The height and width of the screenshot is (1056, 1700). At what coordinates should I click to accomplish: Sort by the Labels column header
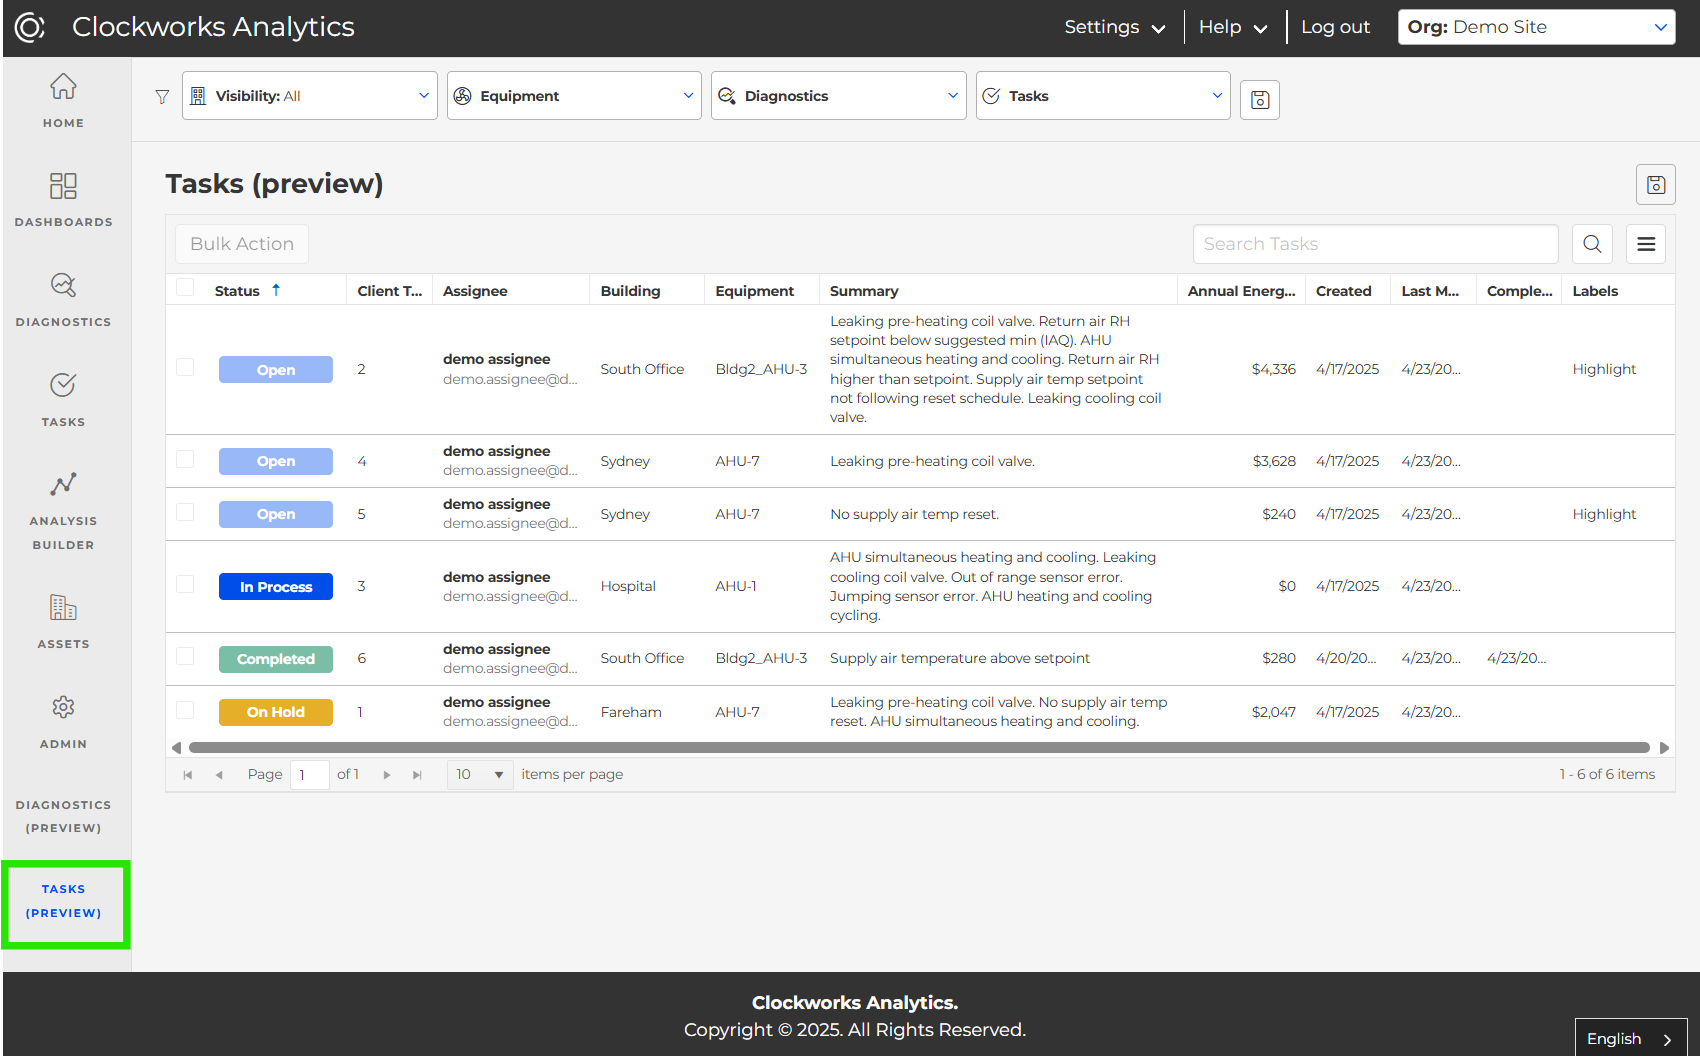pos(1595,291)
